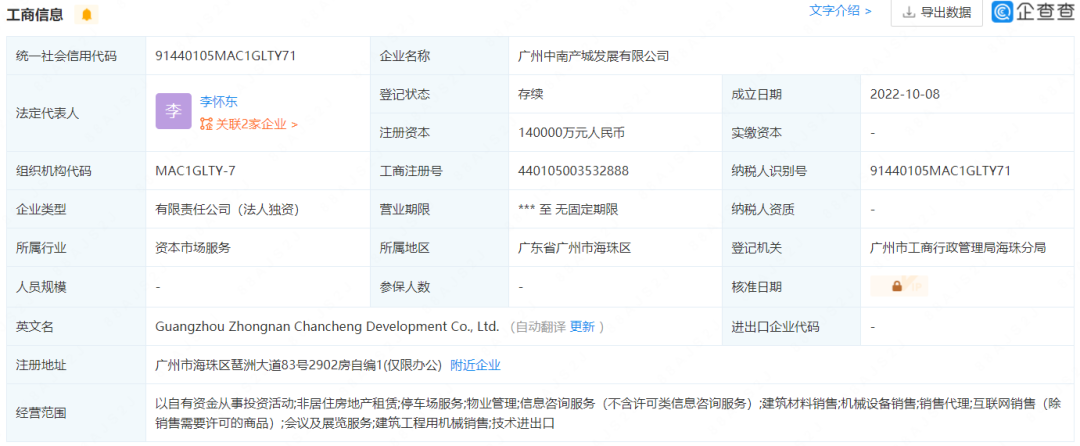Click business term *** 至 无固定期限
The image size is (1080, 446).
[568, 209]
